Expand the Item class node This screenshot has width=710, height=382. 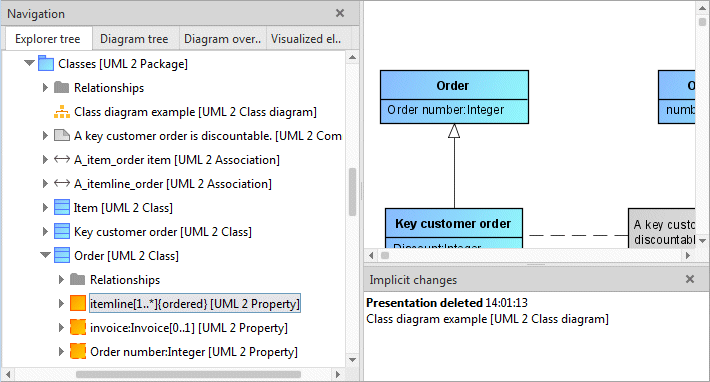[45, 207]
